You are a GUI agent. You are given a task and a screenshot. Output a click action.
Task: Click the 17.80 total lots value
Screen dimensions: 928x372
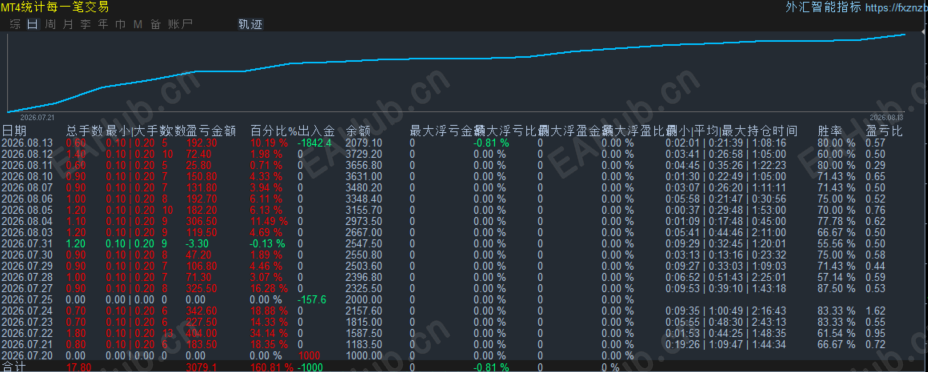pyautogui.click(x=78, y=367)
